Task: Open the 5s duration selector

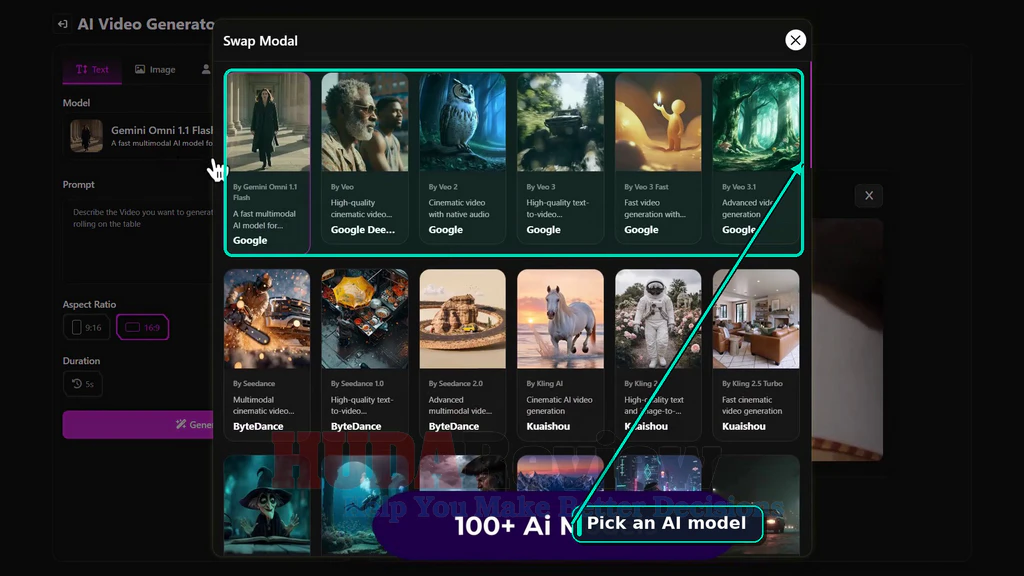Action: (x=82, y=384)
